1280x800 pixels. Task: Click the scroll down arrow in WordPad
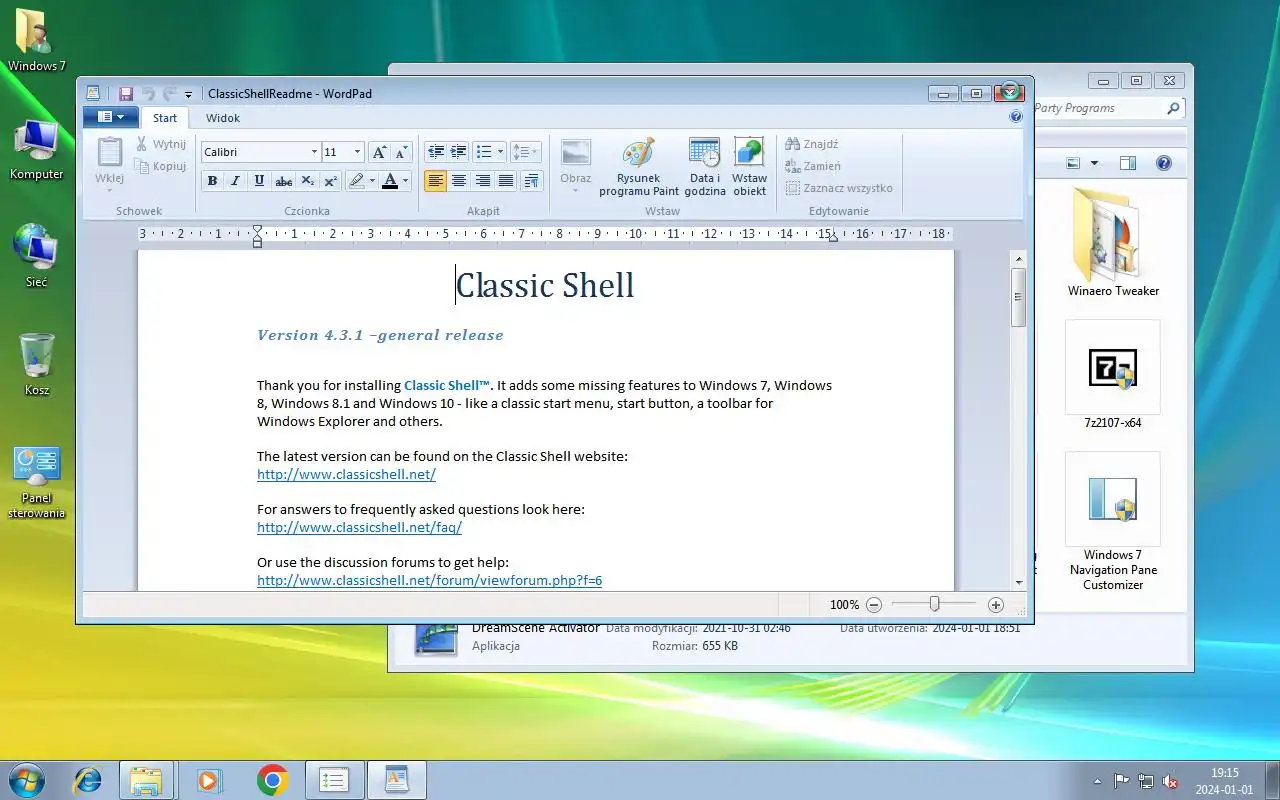tap(1019, 582)
